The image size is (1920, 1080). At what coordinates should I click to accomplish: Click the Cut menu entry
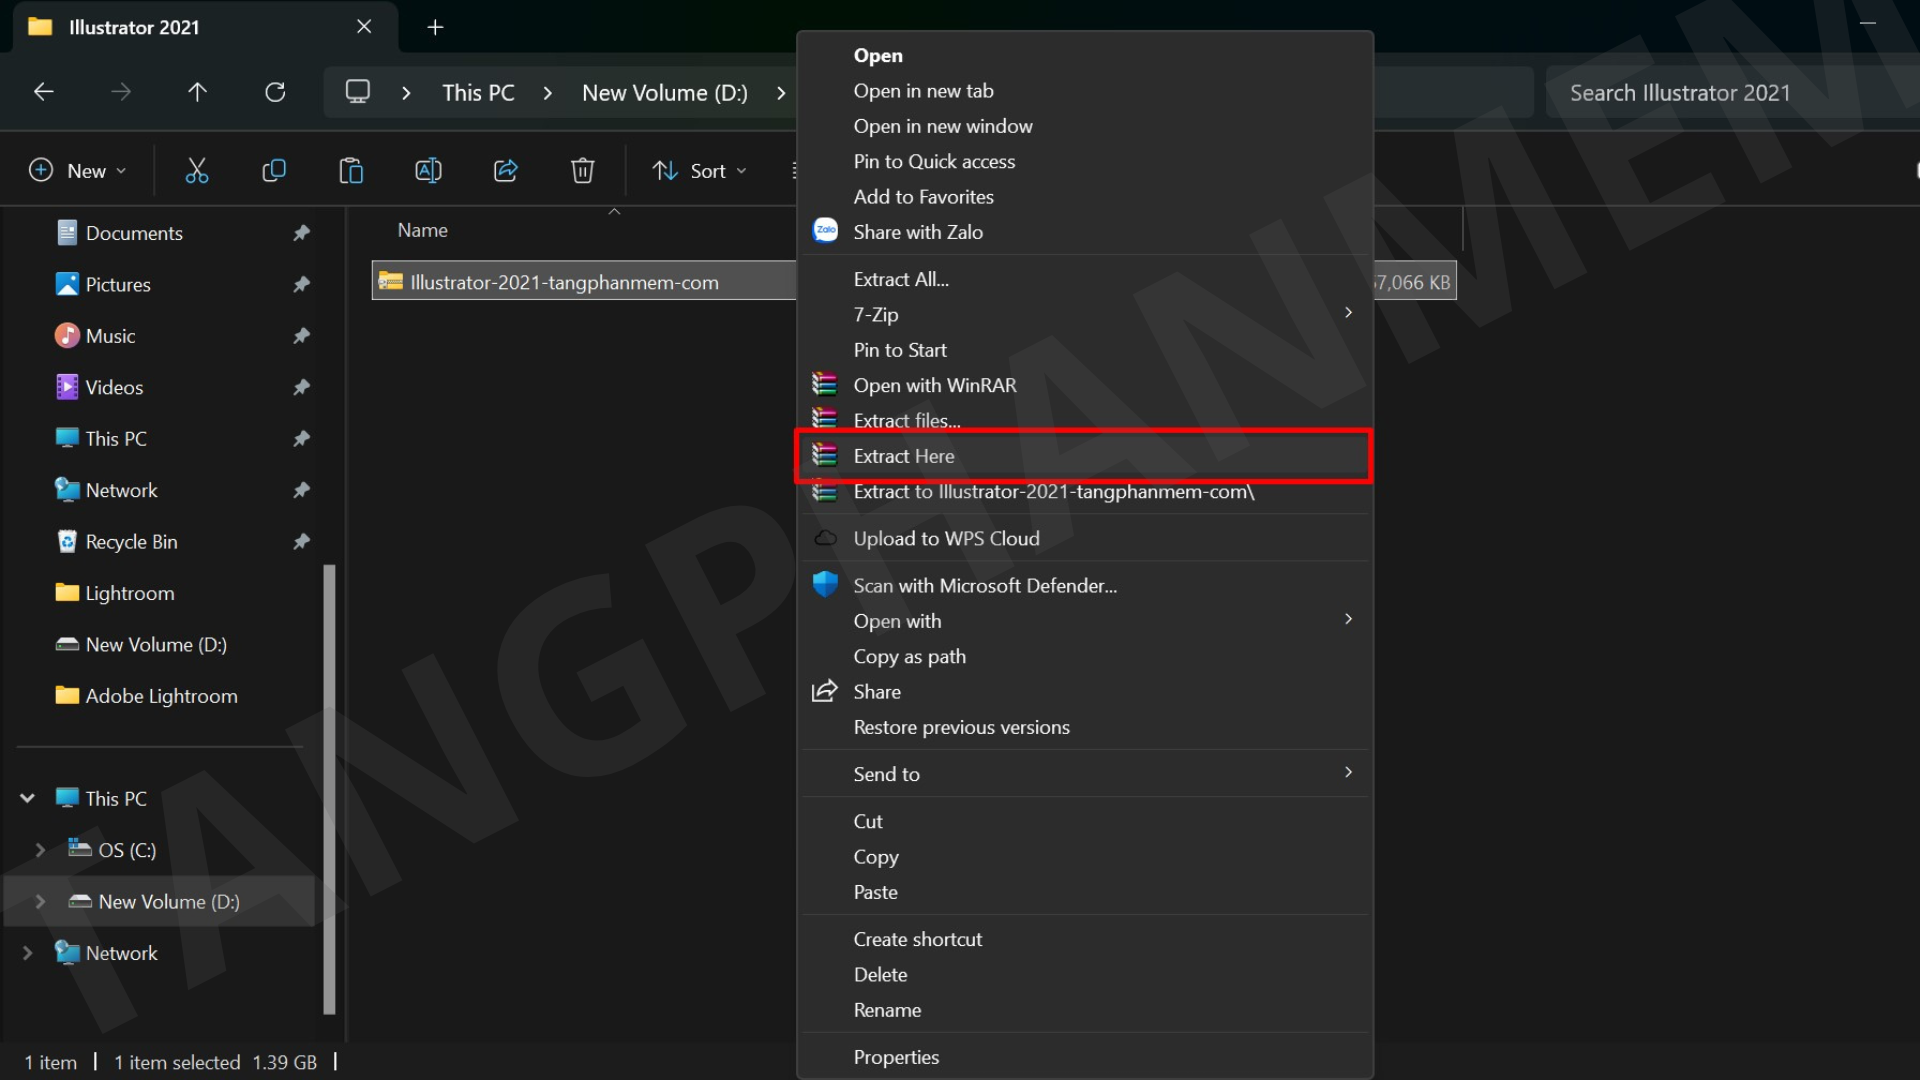click(x=1084, y=821)
